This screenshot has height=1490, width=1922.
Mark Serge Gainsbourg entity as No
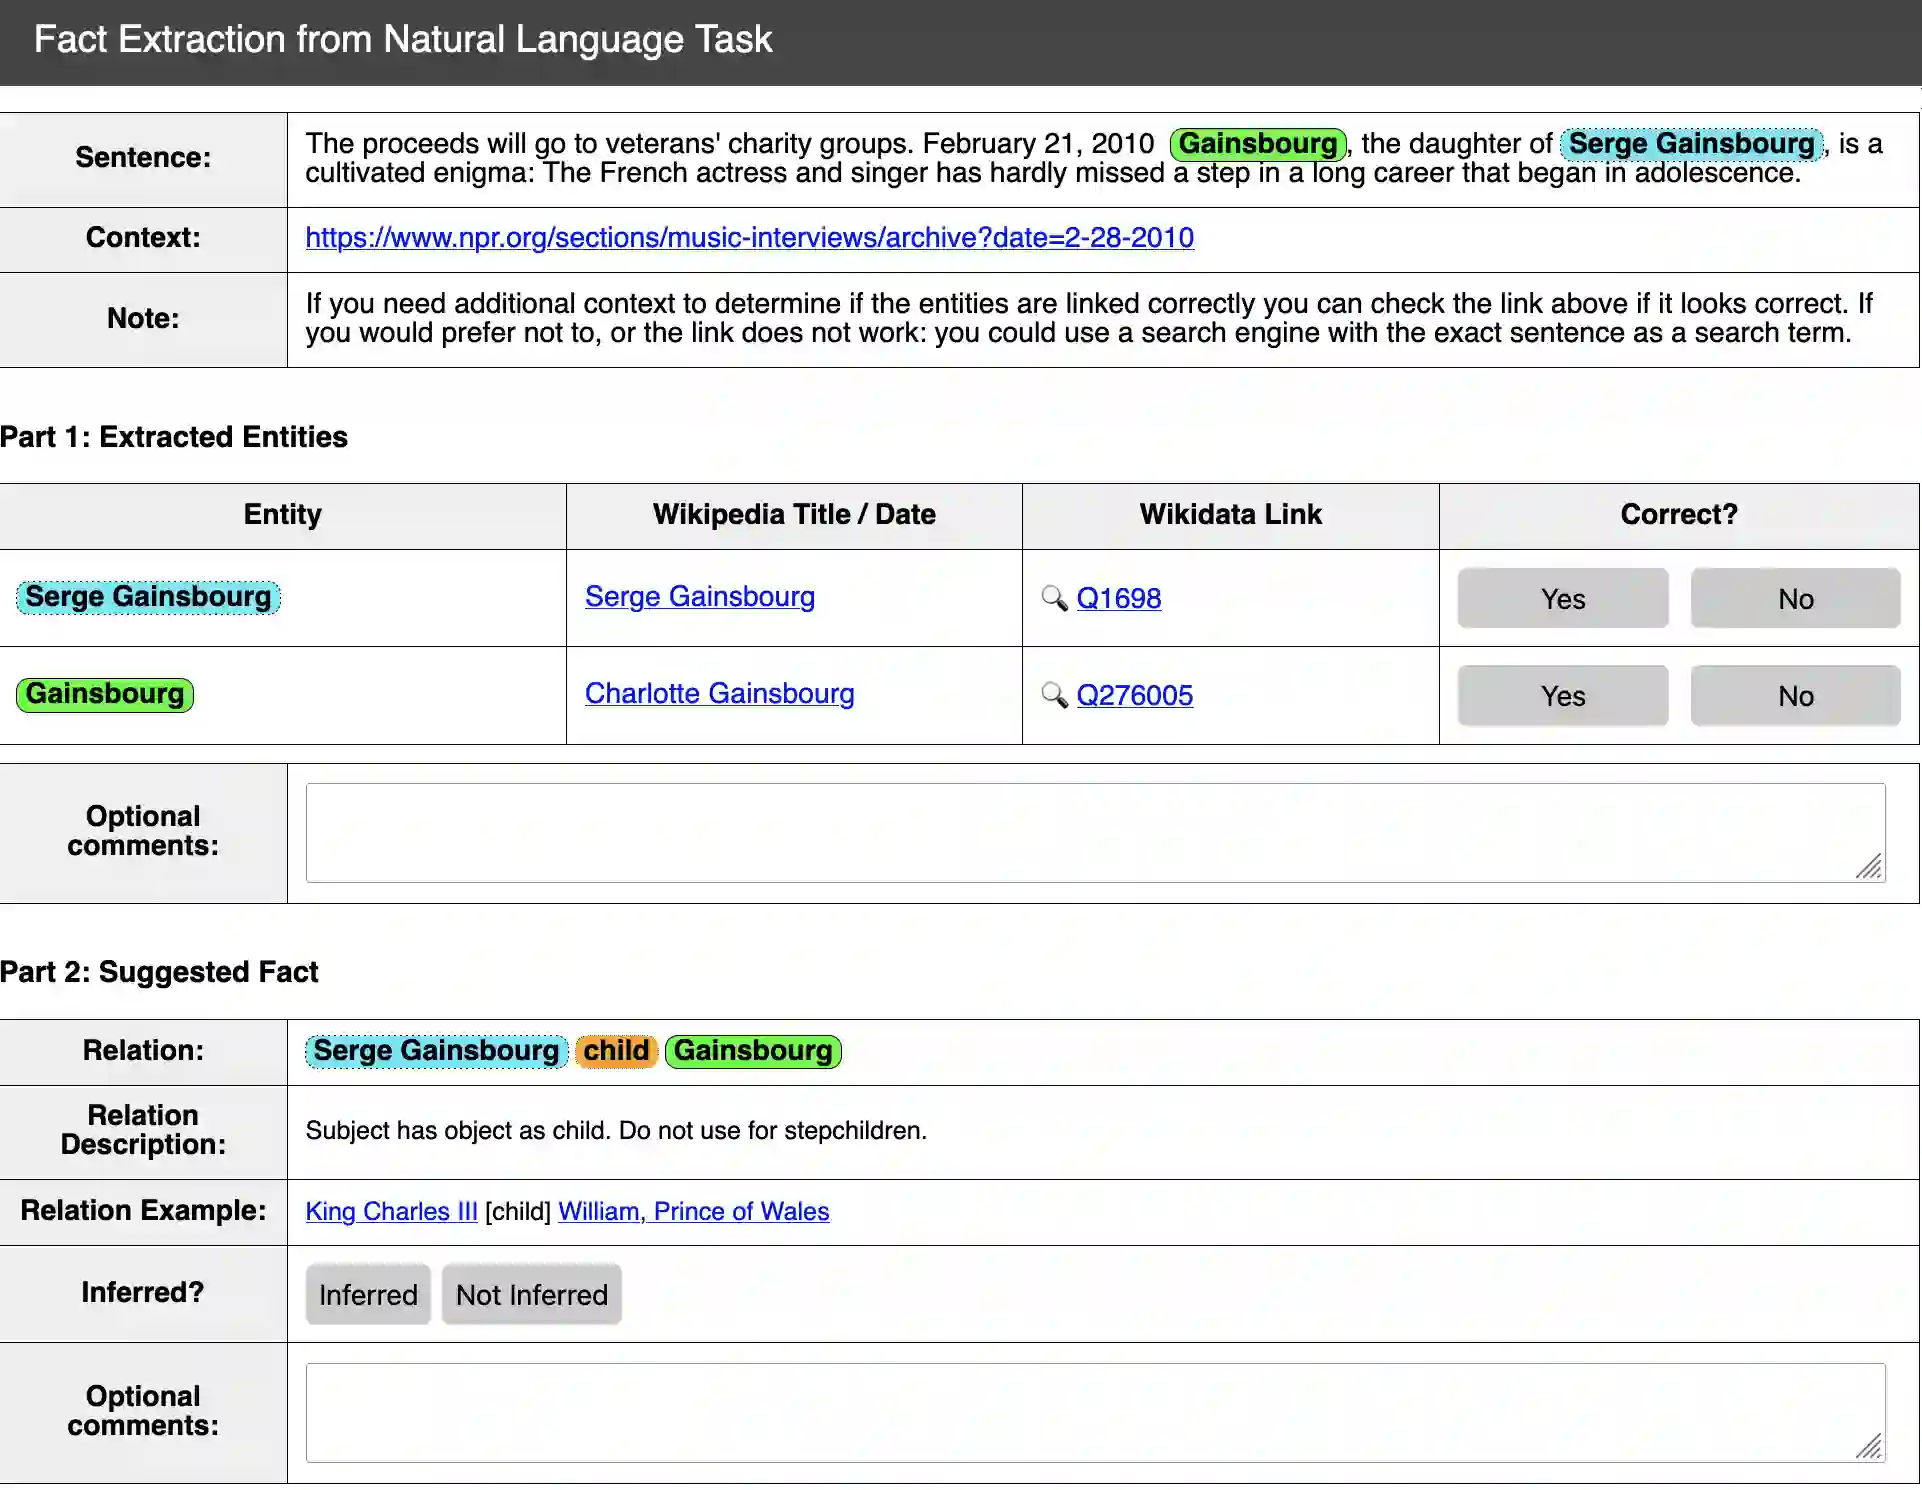(x=1795, y=599)
